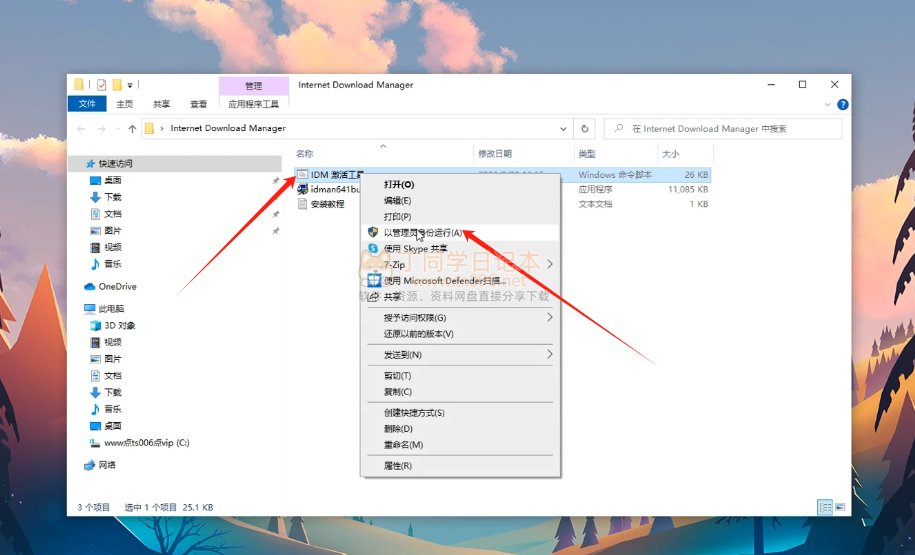Open OneDrive in the navigation pane
This screenshot has width=915, height=555.
pos(110,287)
